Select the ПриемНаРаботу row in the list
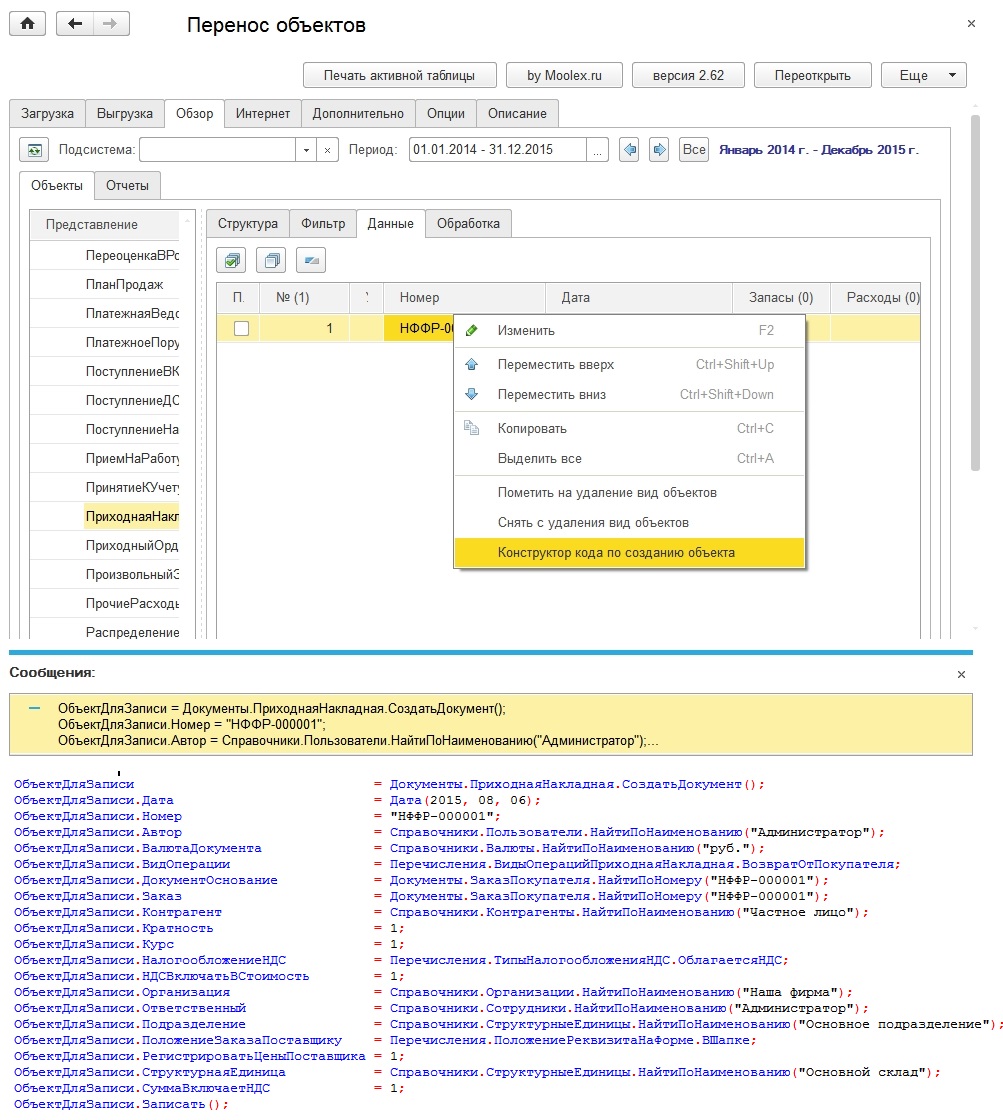 click(105, 459)
